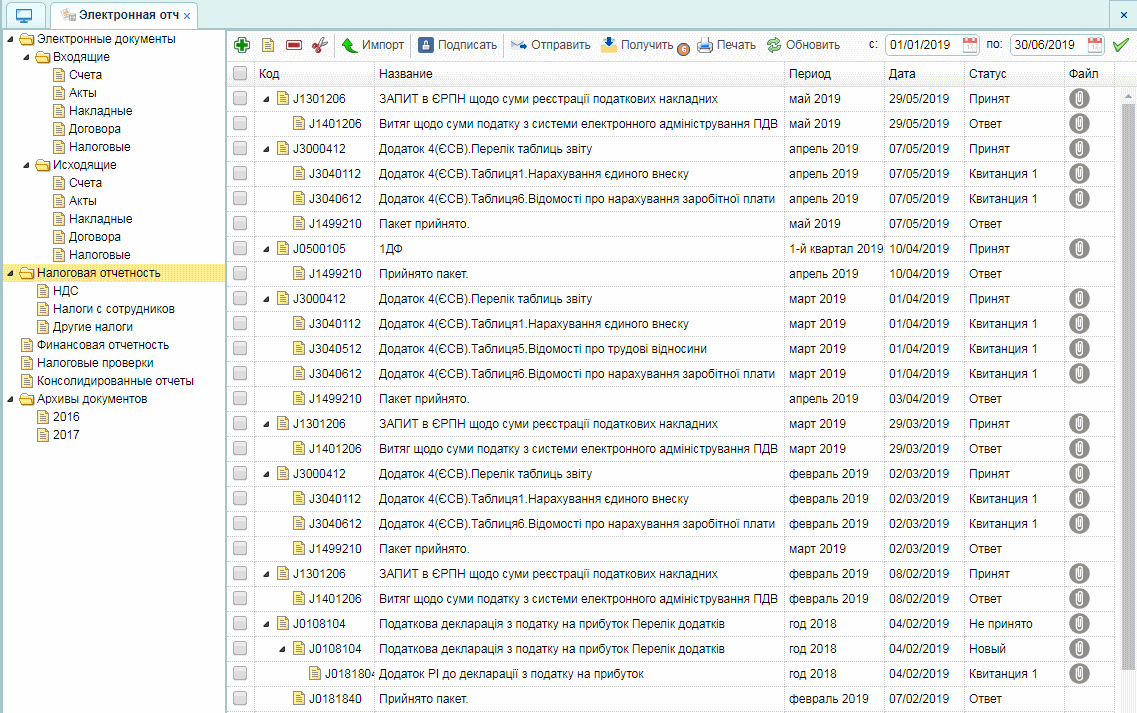The width and height of the screenshot is (1137, 713).
Task: Click the Подписать toolbar button
Action: [x=458, y=45]
